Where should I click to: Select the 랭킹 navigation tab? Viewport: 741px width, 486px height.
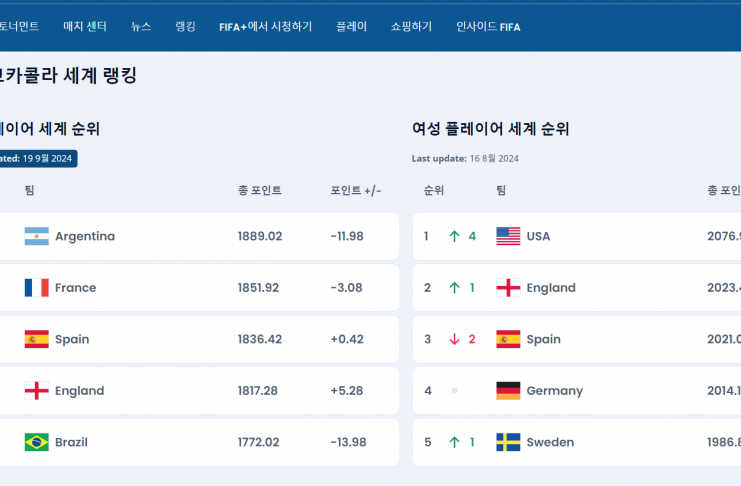pyautogui.click(x=185, y=27)
